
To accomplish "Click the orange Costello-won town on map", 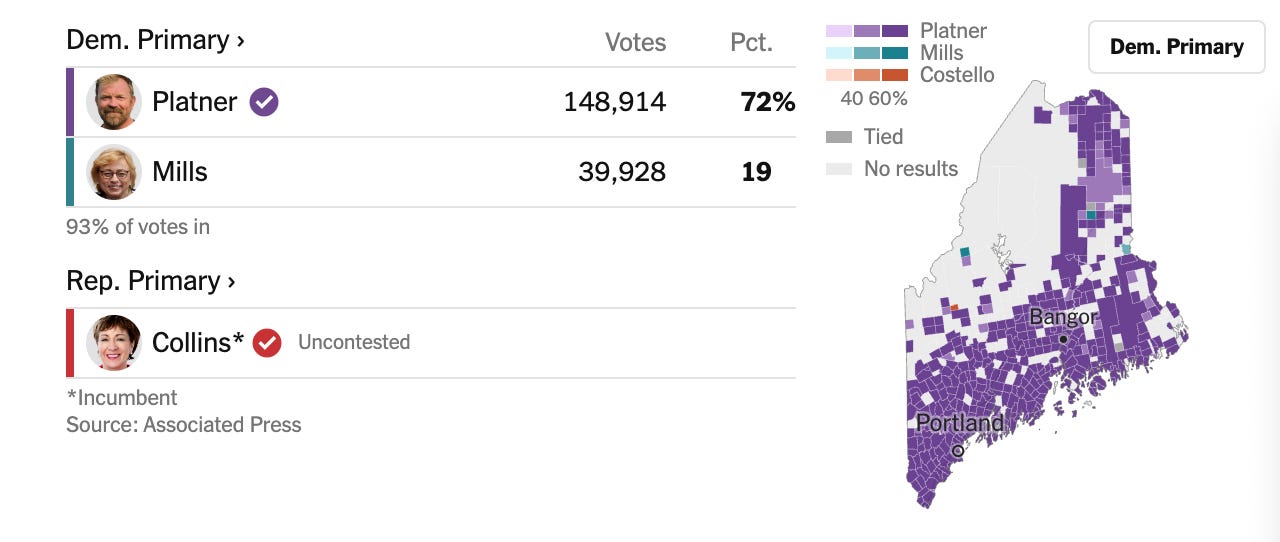I will 954,308.
